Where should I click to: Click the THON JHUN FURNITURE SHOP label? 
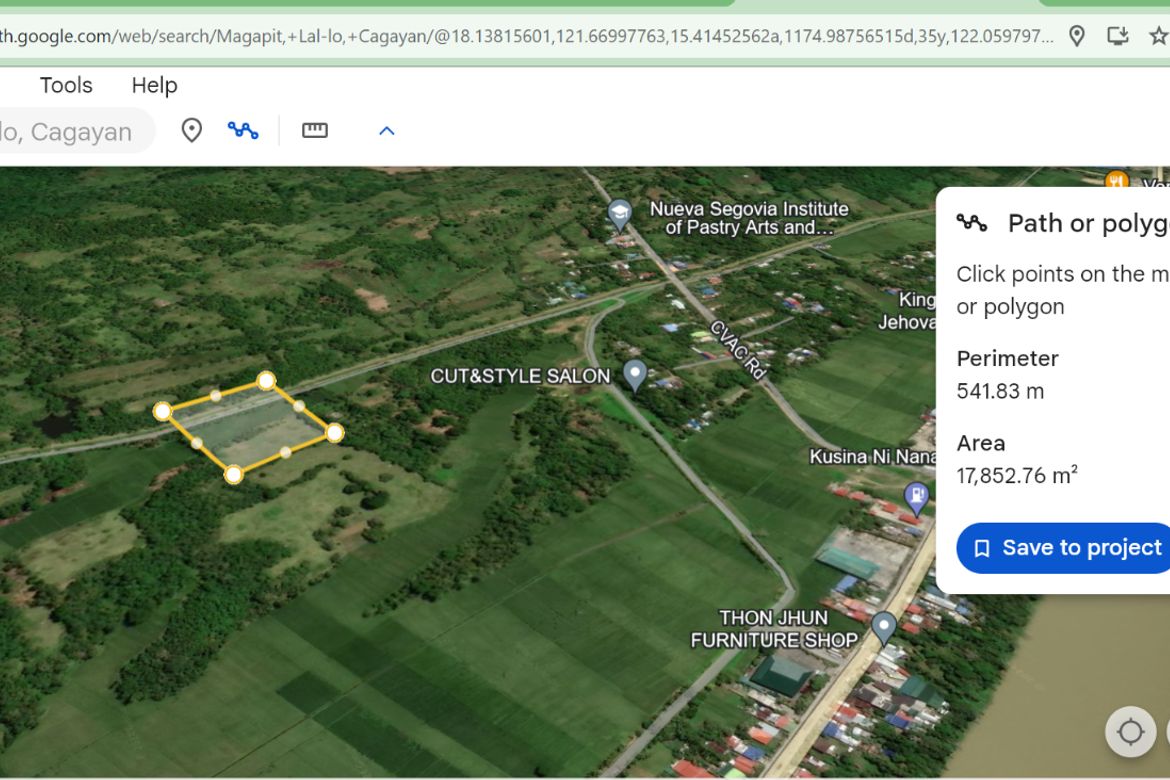pos(774,628)
